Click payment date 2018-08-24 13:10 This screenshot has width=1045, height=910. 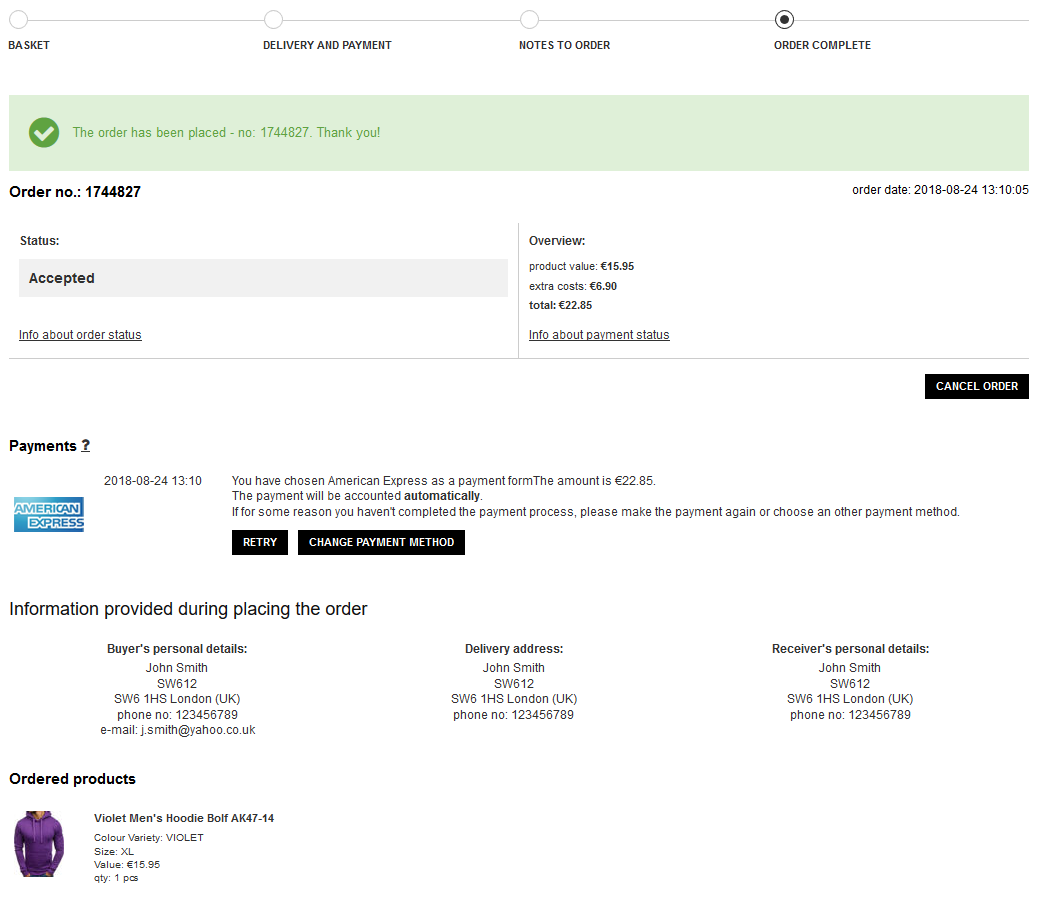click(x=153, y=481)
